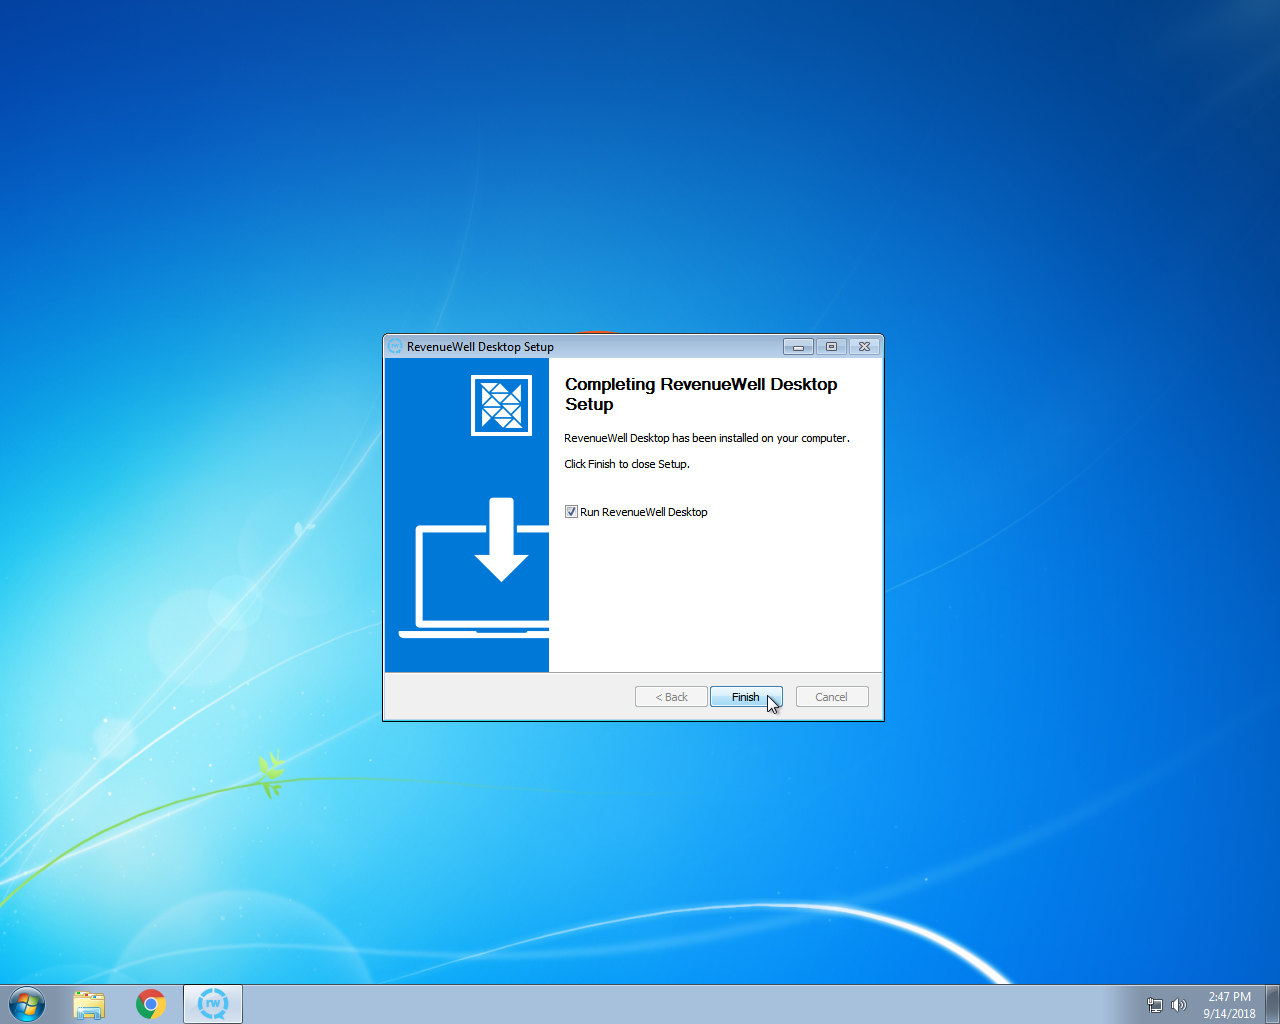
Task: Go back with the Back button
Action: (x=671, y=697)
